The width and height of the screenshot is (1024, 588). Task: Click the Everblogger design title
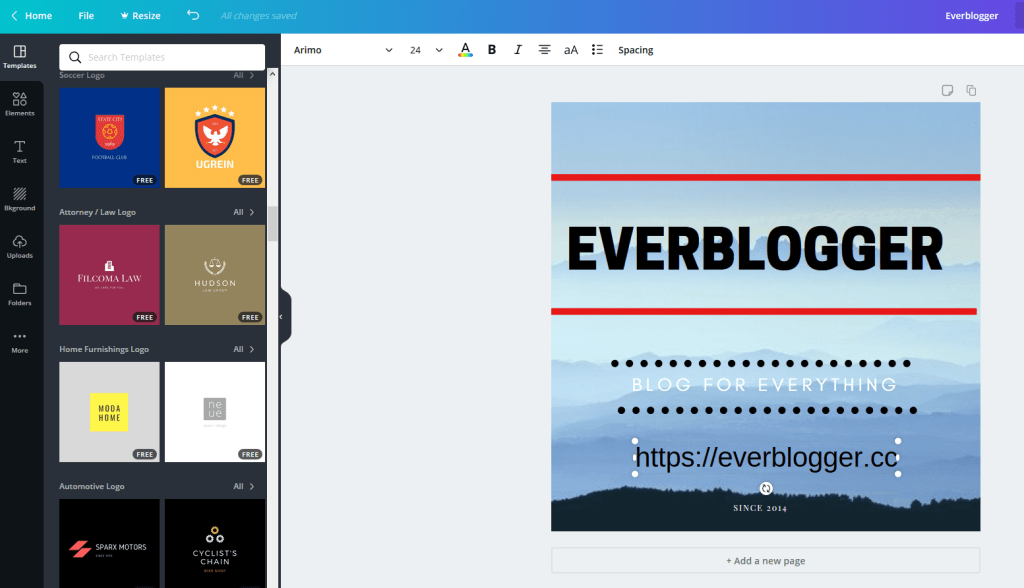tap(971, 16)
